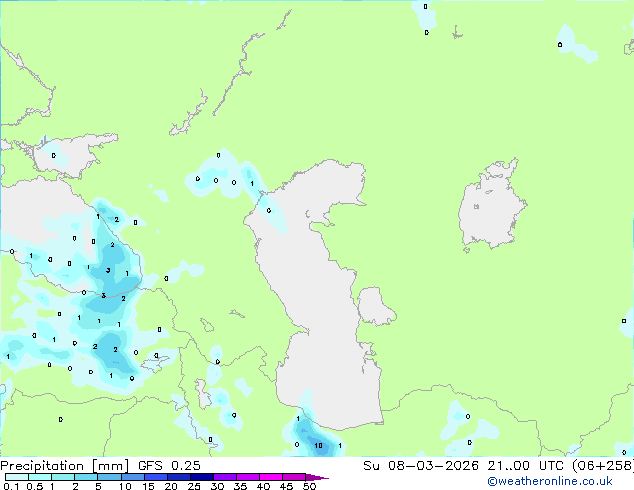
Task: Click the "21..00 UTC" time label
Action: 525,466
